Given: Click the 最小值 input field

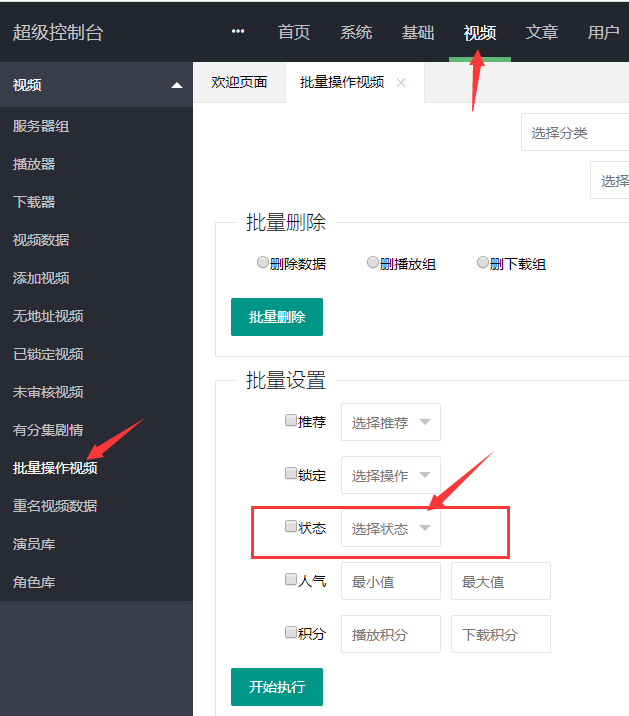Looking at the screenshot, I should [390, 581].
